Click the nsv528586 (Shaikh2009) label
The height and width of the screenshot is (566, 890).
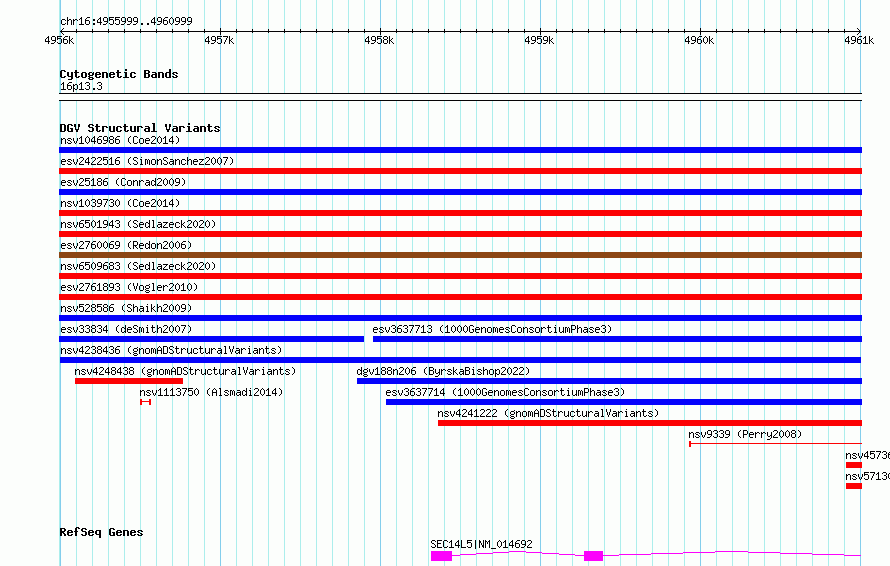click(x=126, y=308)
